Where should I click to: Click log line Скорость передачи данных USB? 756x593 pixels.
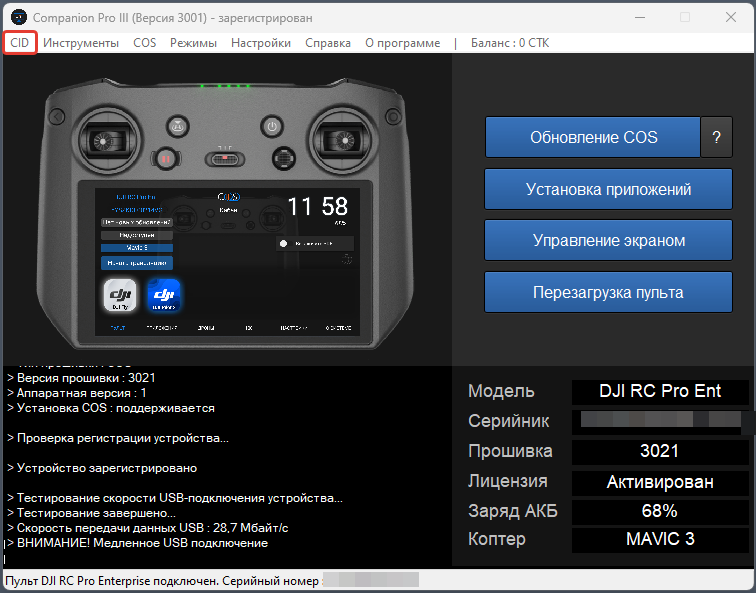(x=148, y=528)
